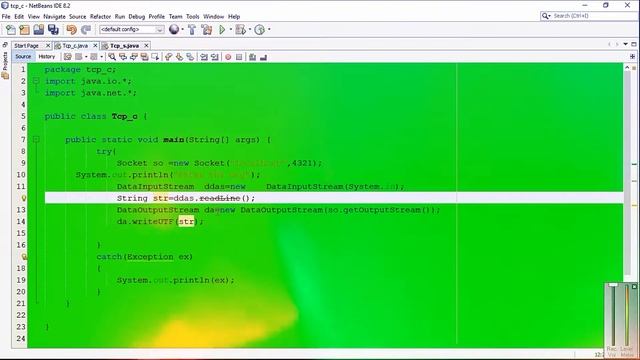Image resolution: width=640 pixels, height=360 pixels.
Task: Open the editor Forward history dropdown arrow
Action: coord(102,57)
